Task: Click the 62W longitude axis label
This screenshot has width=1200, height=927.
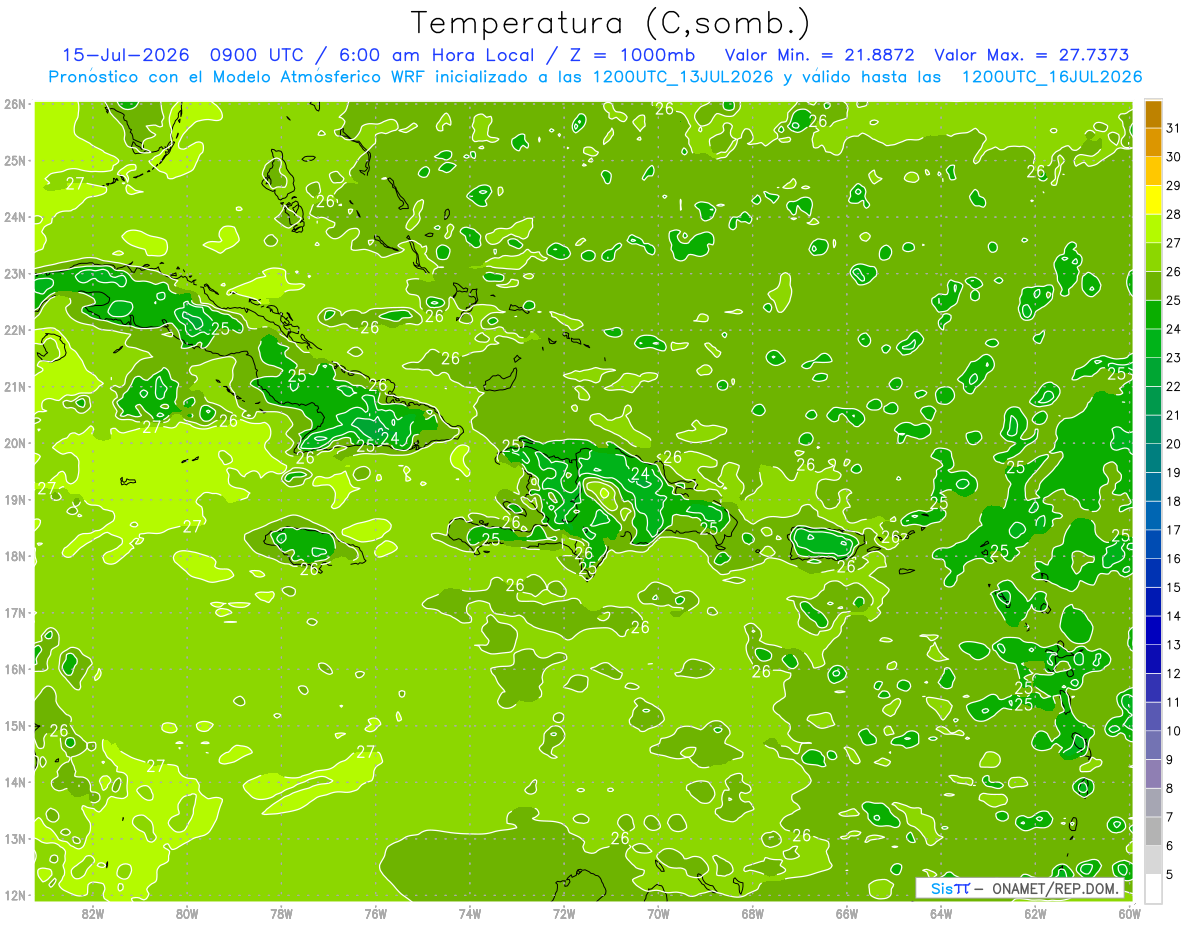Action: point(1035,913)
